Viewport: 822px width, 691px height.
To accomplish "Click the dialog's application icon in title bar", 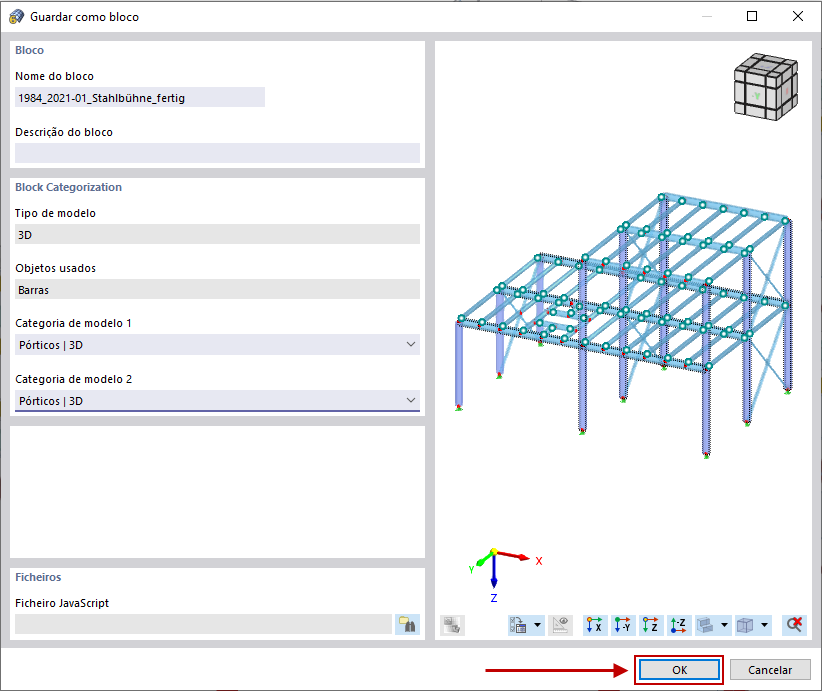I will tap(16, 17).
